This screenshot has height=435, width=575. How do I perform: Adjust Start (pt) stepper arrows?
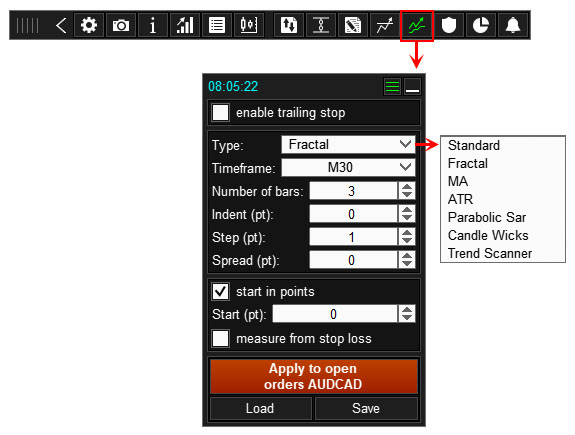coord(407,314)
